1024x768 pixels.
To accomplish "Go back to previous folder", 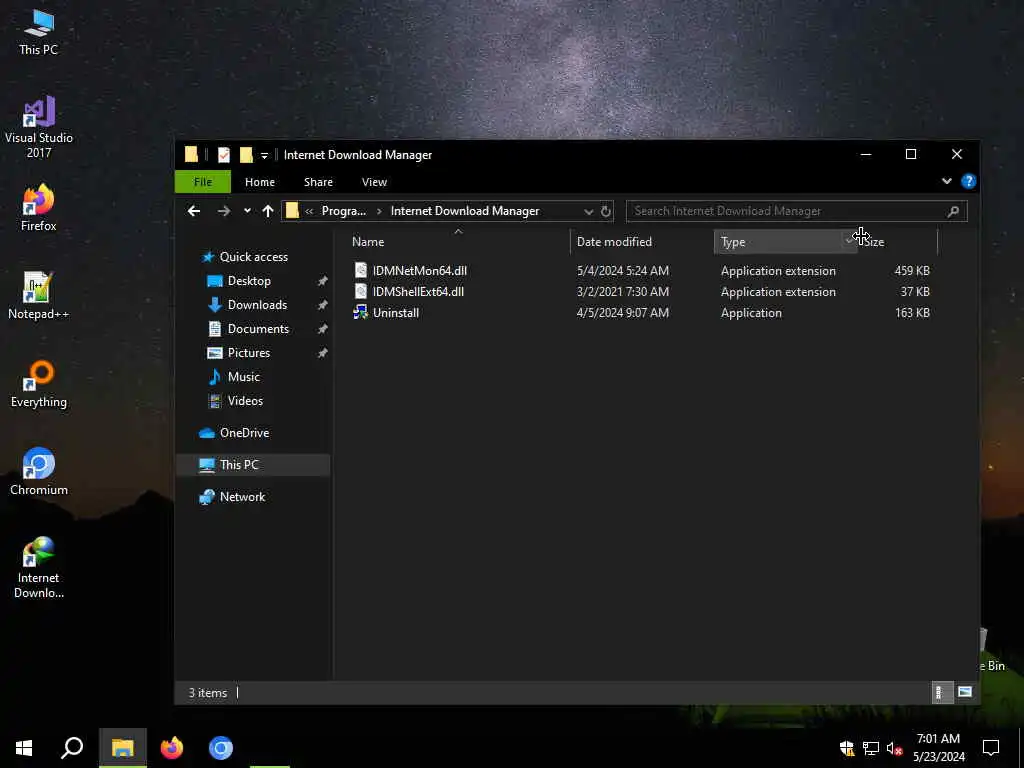I will (x=193, y=211).
